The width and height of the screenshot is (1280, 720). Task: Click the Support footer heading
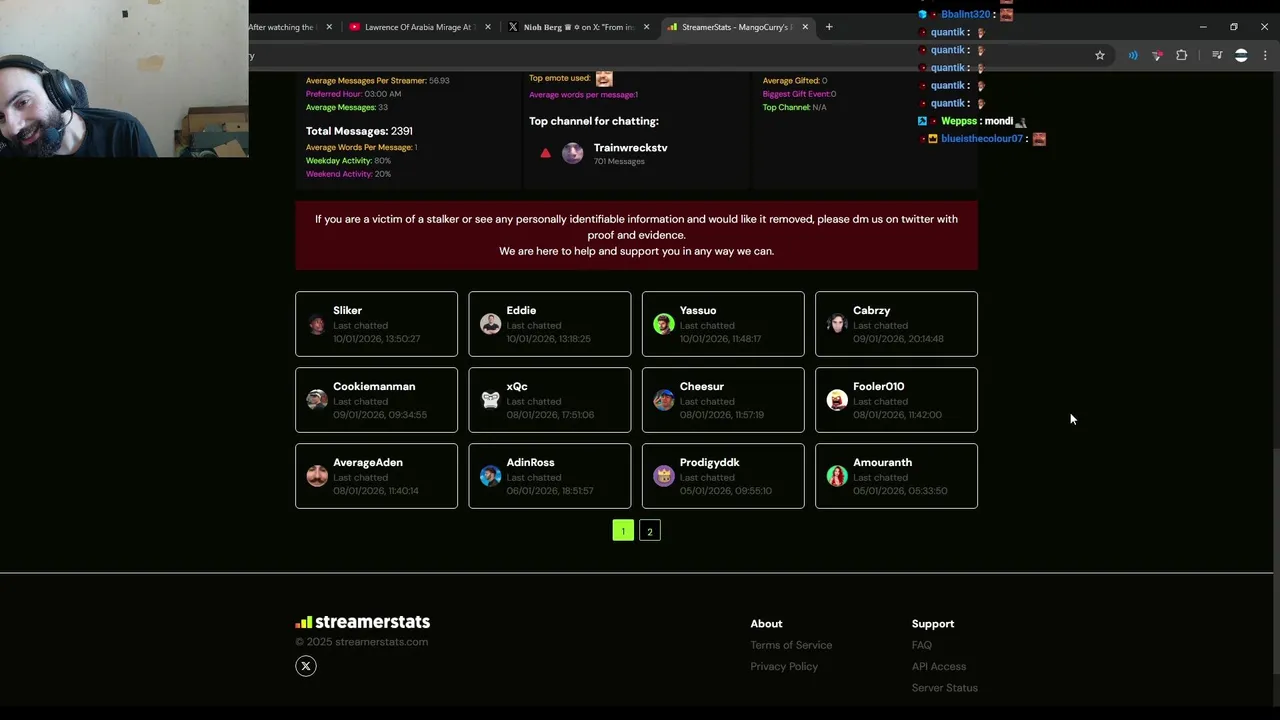933,624
